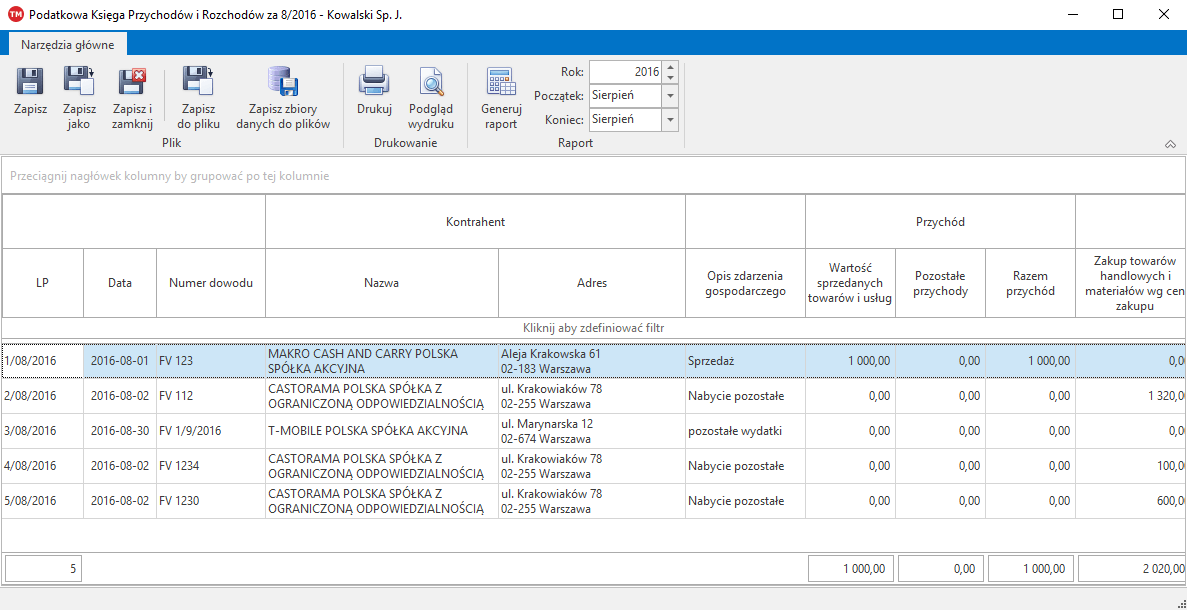Click the Drukuj printer icon
The image size is (1187, 610).
point(374,82)
